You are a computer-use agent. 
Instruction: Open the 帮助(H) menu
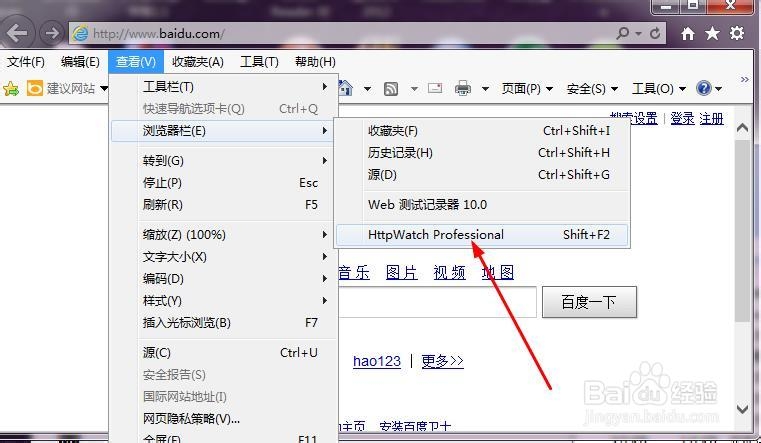click(315, 62)
